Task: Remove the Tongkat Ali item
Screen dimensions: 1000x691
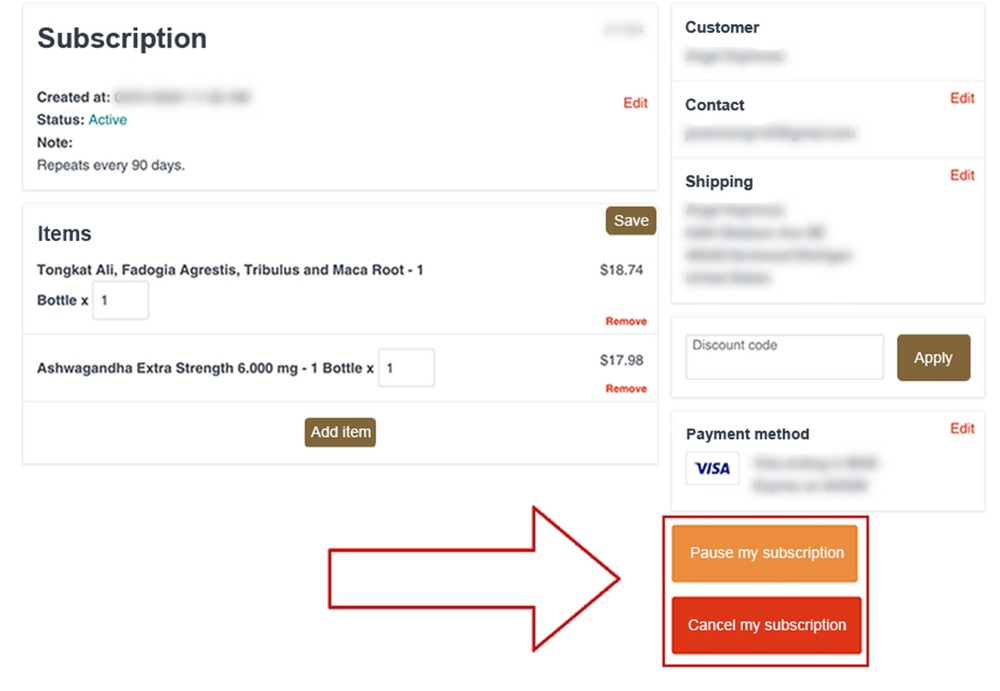Action: point(626,321)
